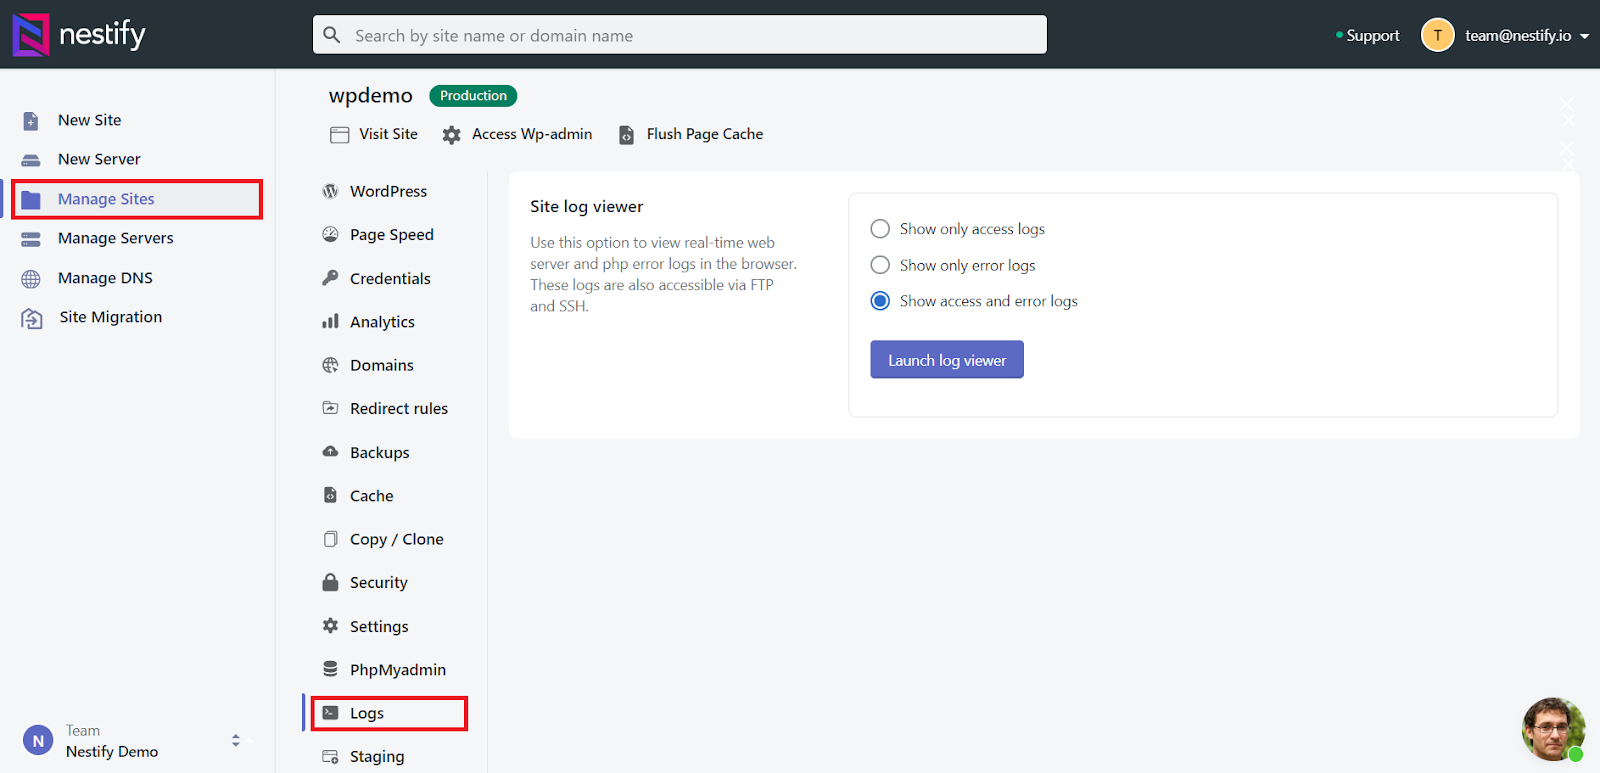
Task: Click the Production environment badge
Action: coord(473,96)
